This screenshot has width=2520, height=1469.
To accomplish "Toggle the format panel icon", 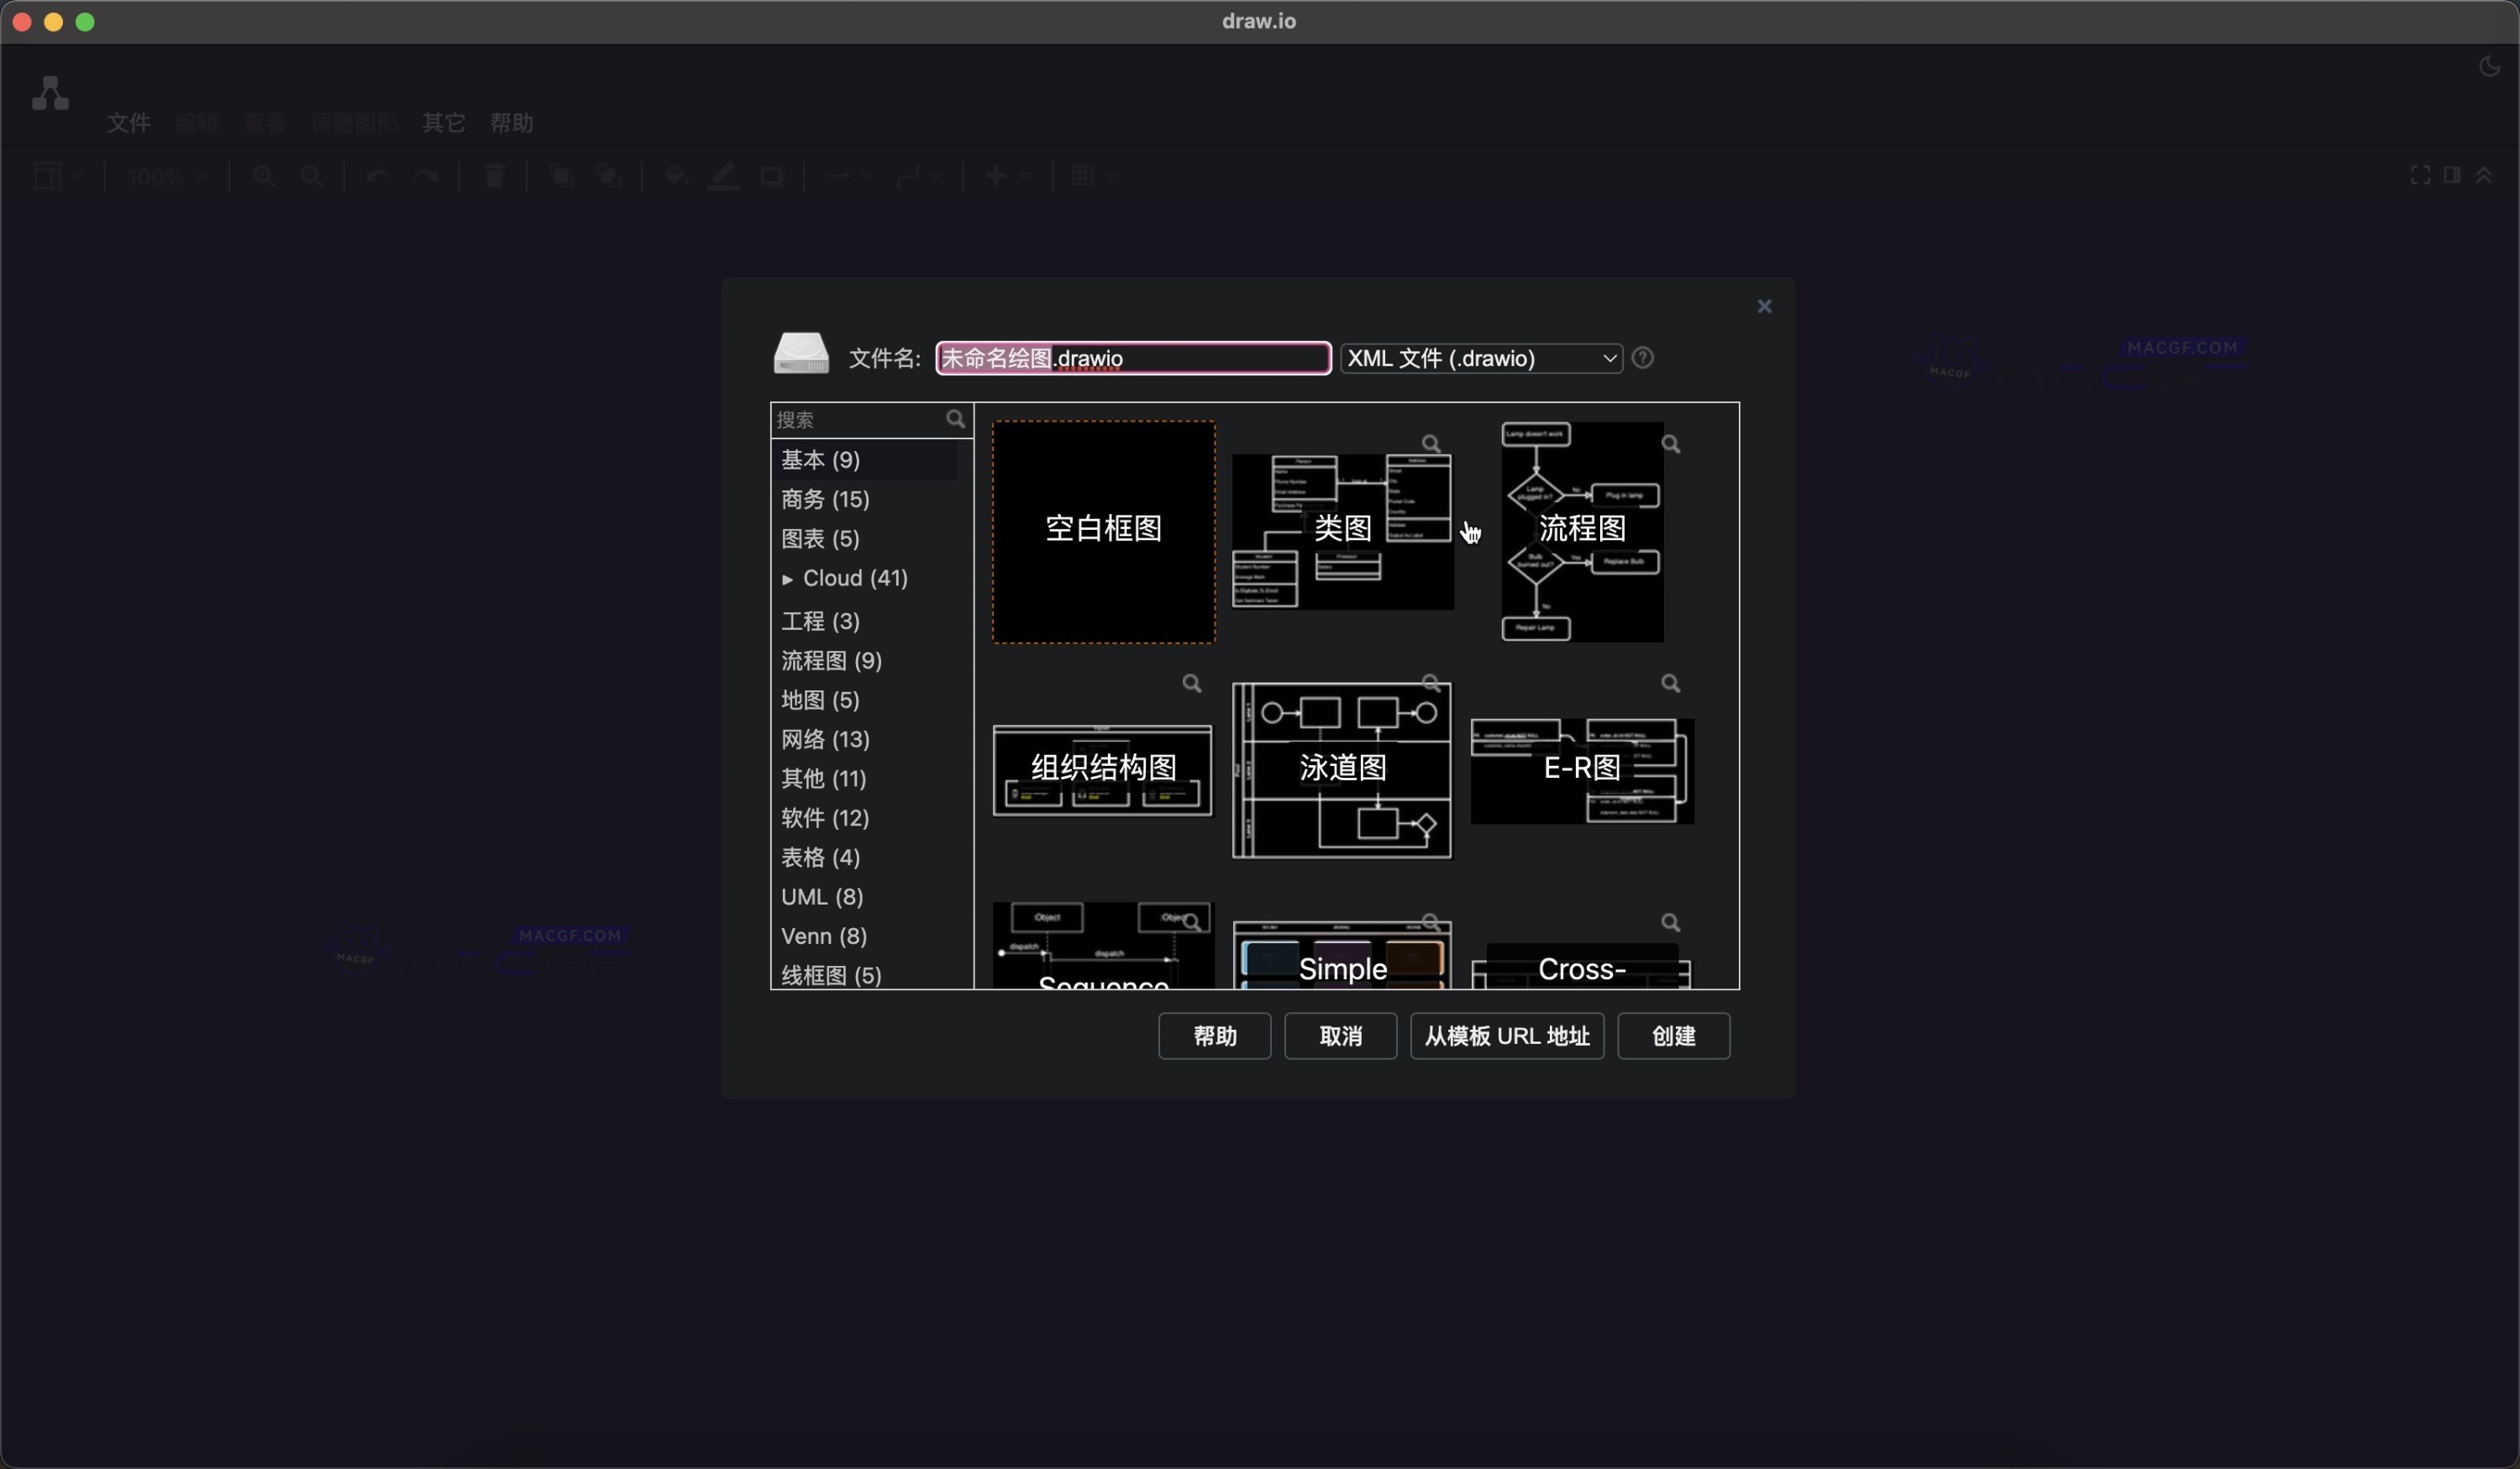I will 2452,175.
